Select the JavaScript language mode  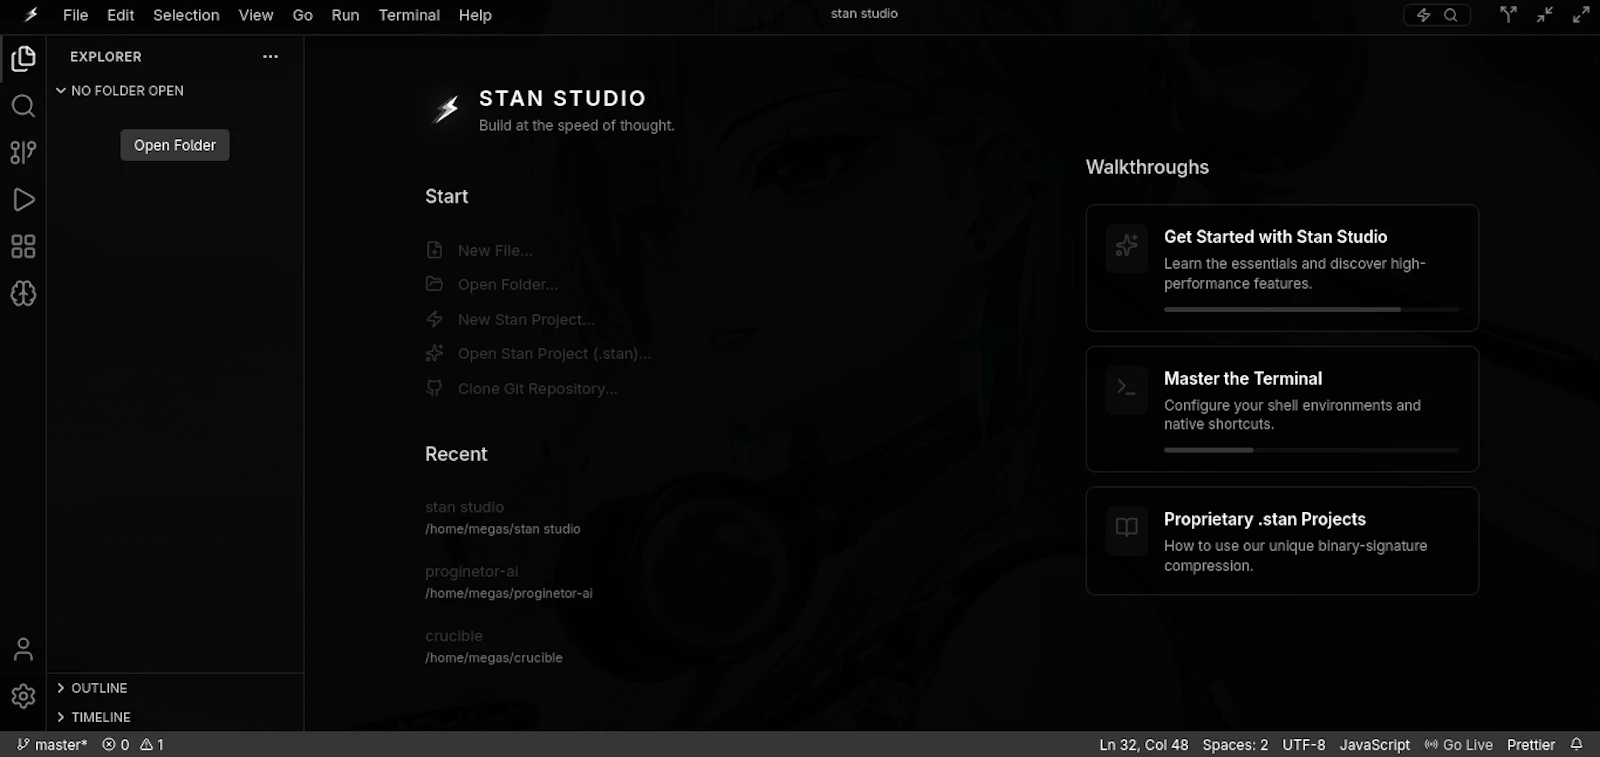(x=1374, y=745)
